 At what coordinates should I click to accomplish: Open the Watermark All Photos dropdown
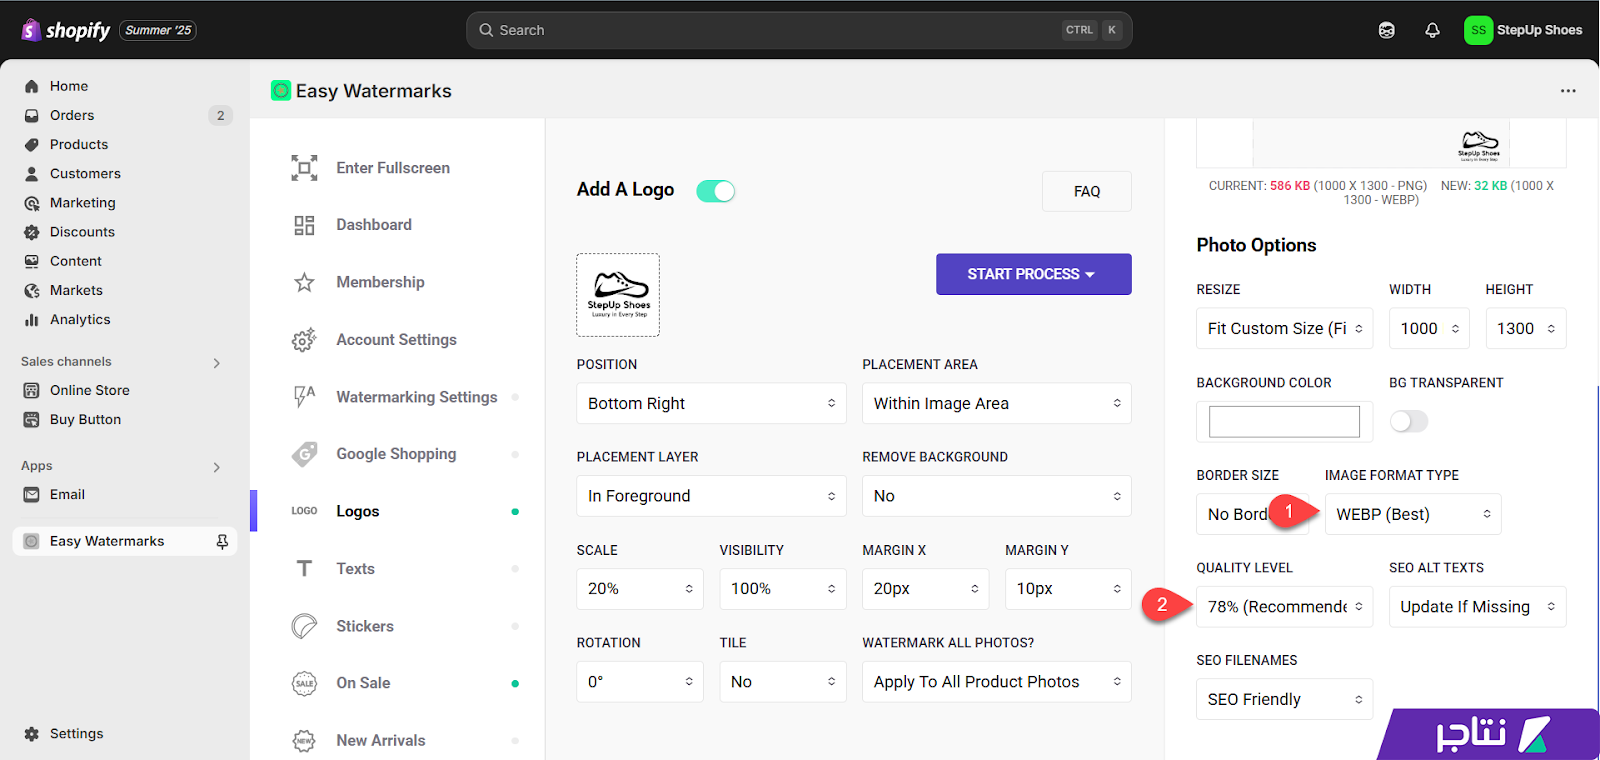click(997, 682)
